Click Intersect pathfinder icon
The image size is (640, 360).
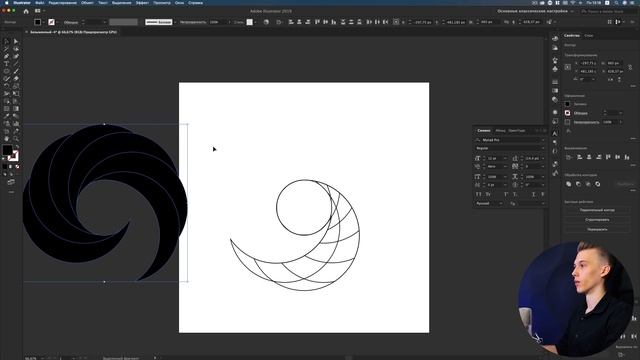tap(588, 184)
